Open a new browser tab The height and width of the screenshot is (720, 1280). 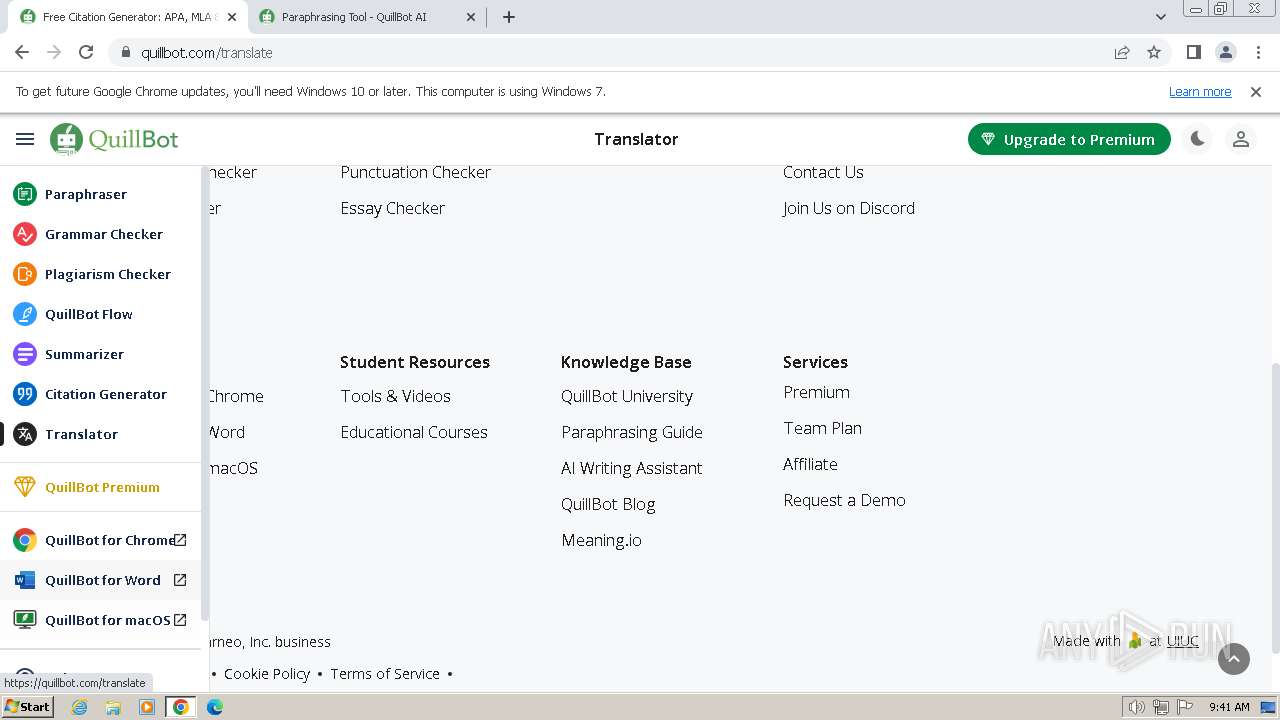coord(508,17)
